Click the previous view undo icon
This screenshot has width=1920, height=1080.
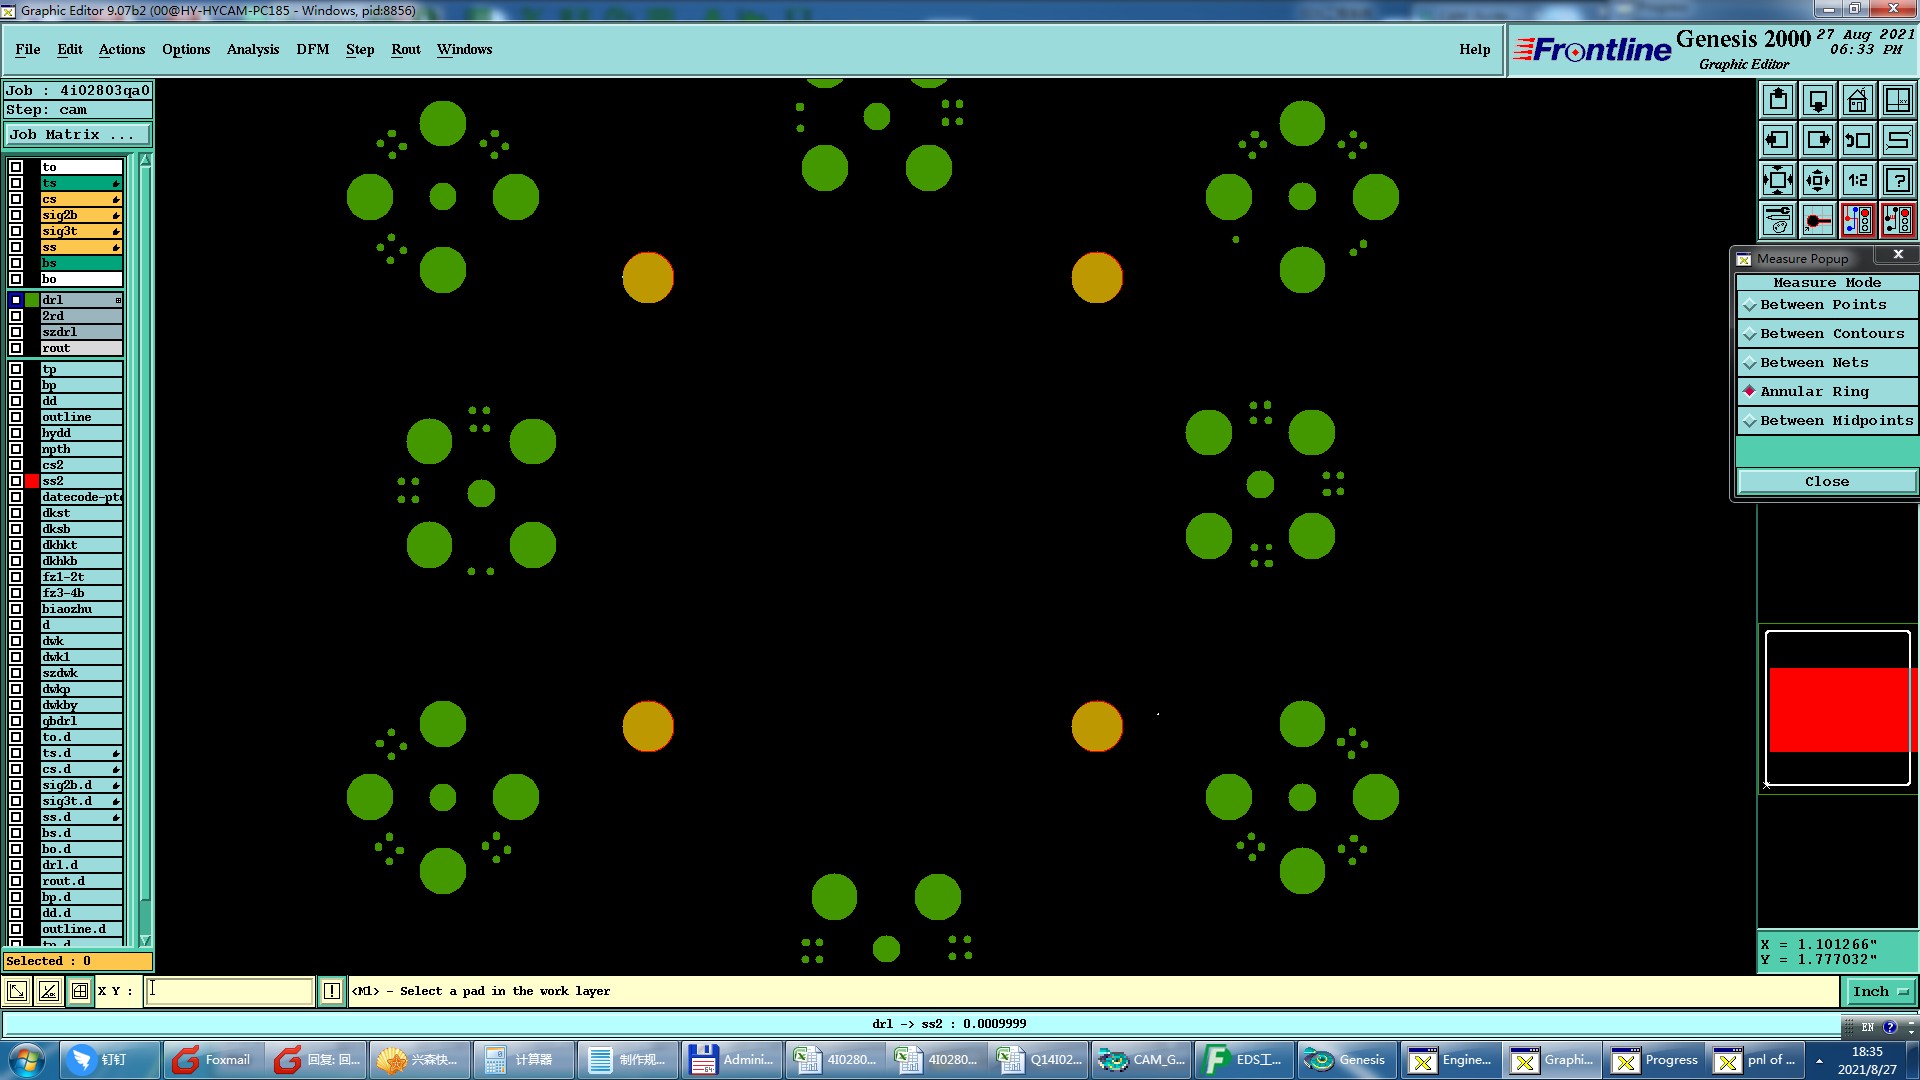tap(1857, 140)
